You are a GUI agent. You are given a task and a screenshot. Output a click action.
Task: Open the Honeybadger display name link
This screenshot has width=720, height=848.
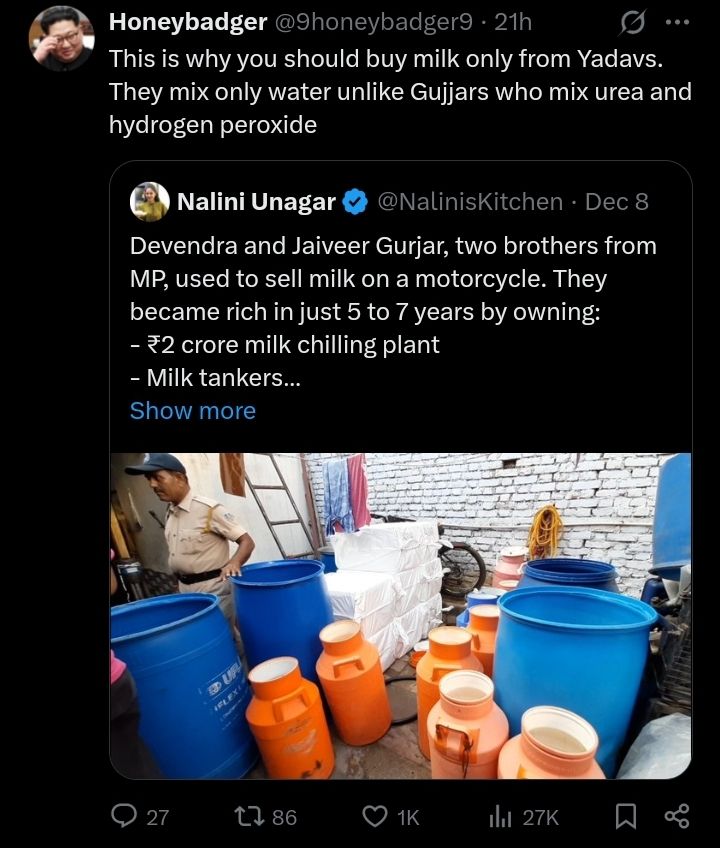coord(187,21)
